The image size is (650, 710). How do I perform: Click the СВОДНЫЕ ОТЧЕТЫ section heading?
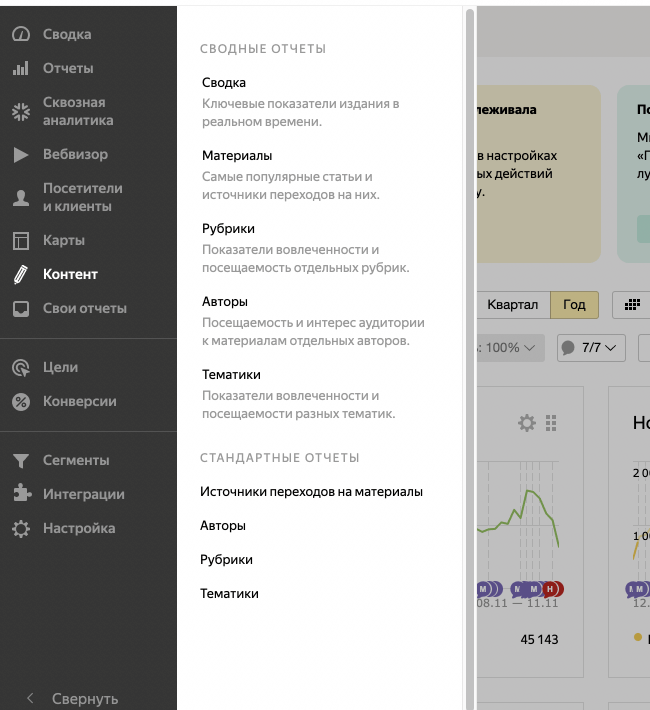[263, 49]
